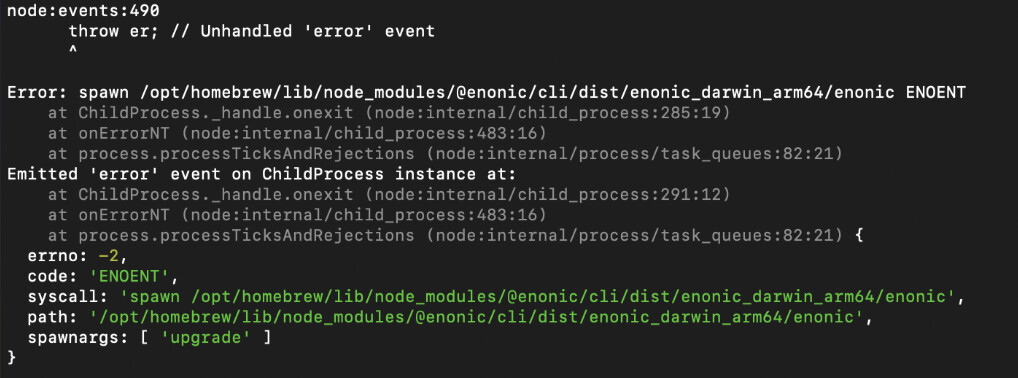
Task: Click the caret marker under throw
Action: (x=73, y=50)
